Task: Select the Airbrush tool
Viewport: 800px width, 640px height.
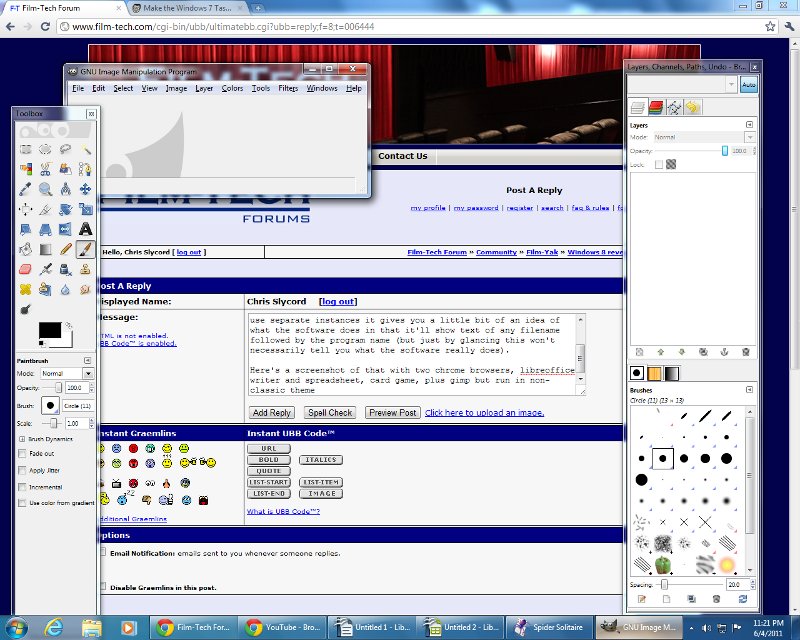Action: pos(45,269)
